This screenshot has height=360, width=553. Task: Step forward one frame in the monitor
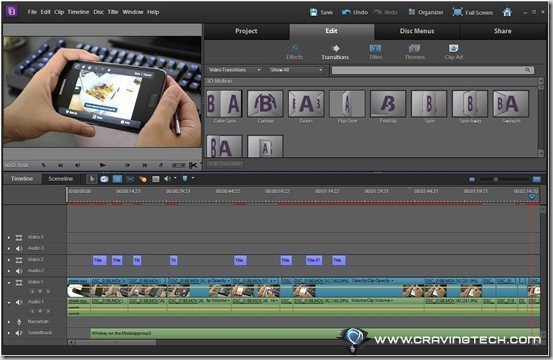tap(127, 165)
